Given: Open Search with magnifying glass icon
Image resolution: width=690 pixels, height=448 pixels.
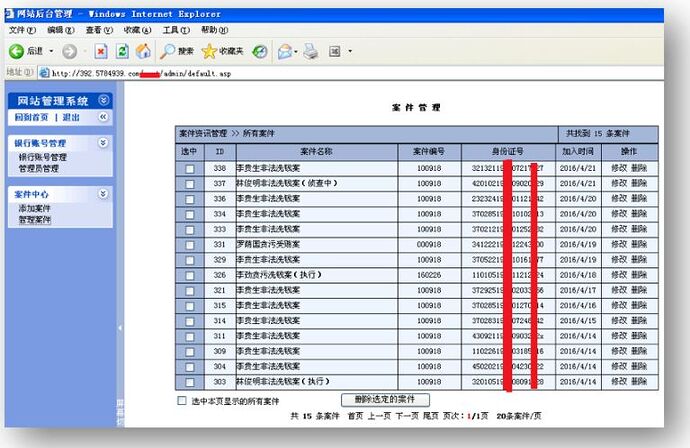Looking at the screenshot, I should [x=168, y=51].
